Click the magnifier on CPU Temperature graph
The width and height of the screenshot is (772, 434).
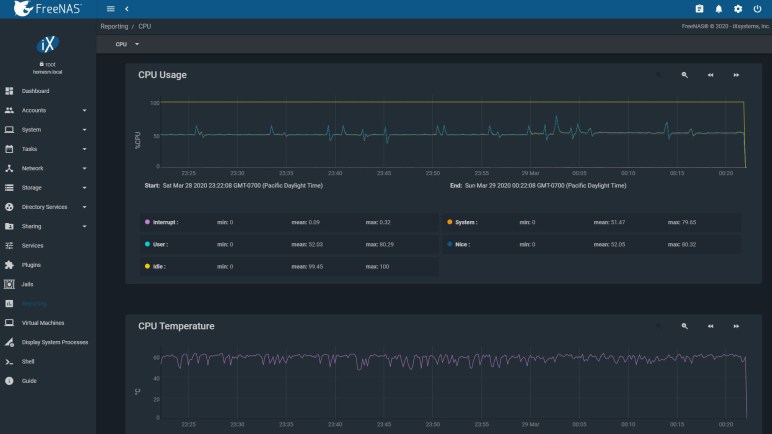[x=685, y=326]
